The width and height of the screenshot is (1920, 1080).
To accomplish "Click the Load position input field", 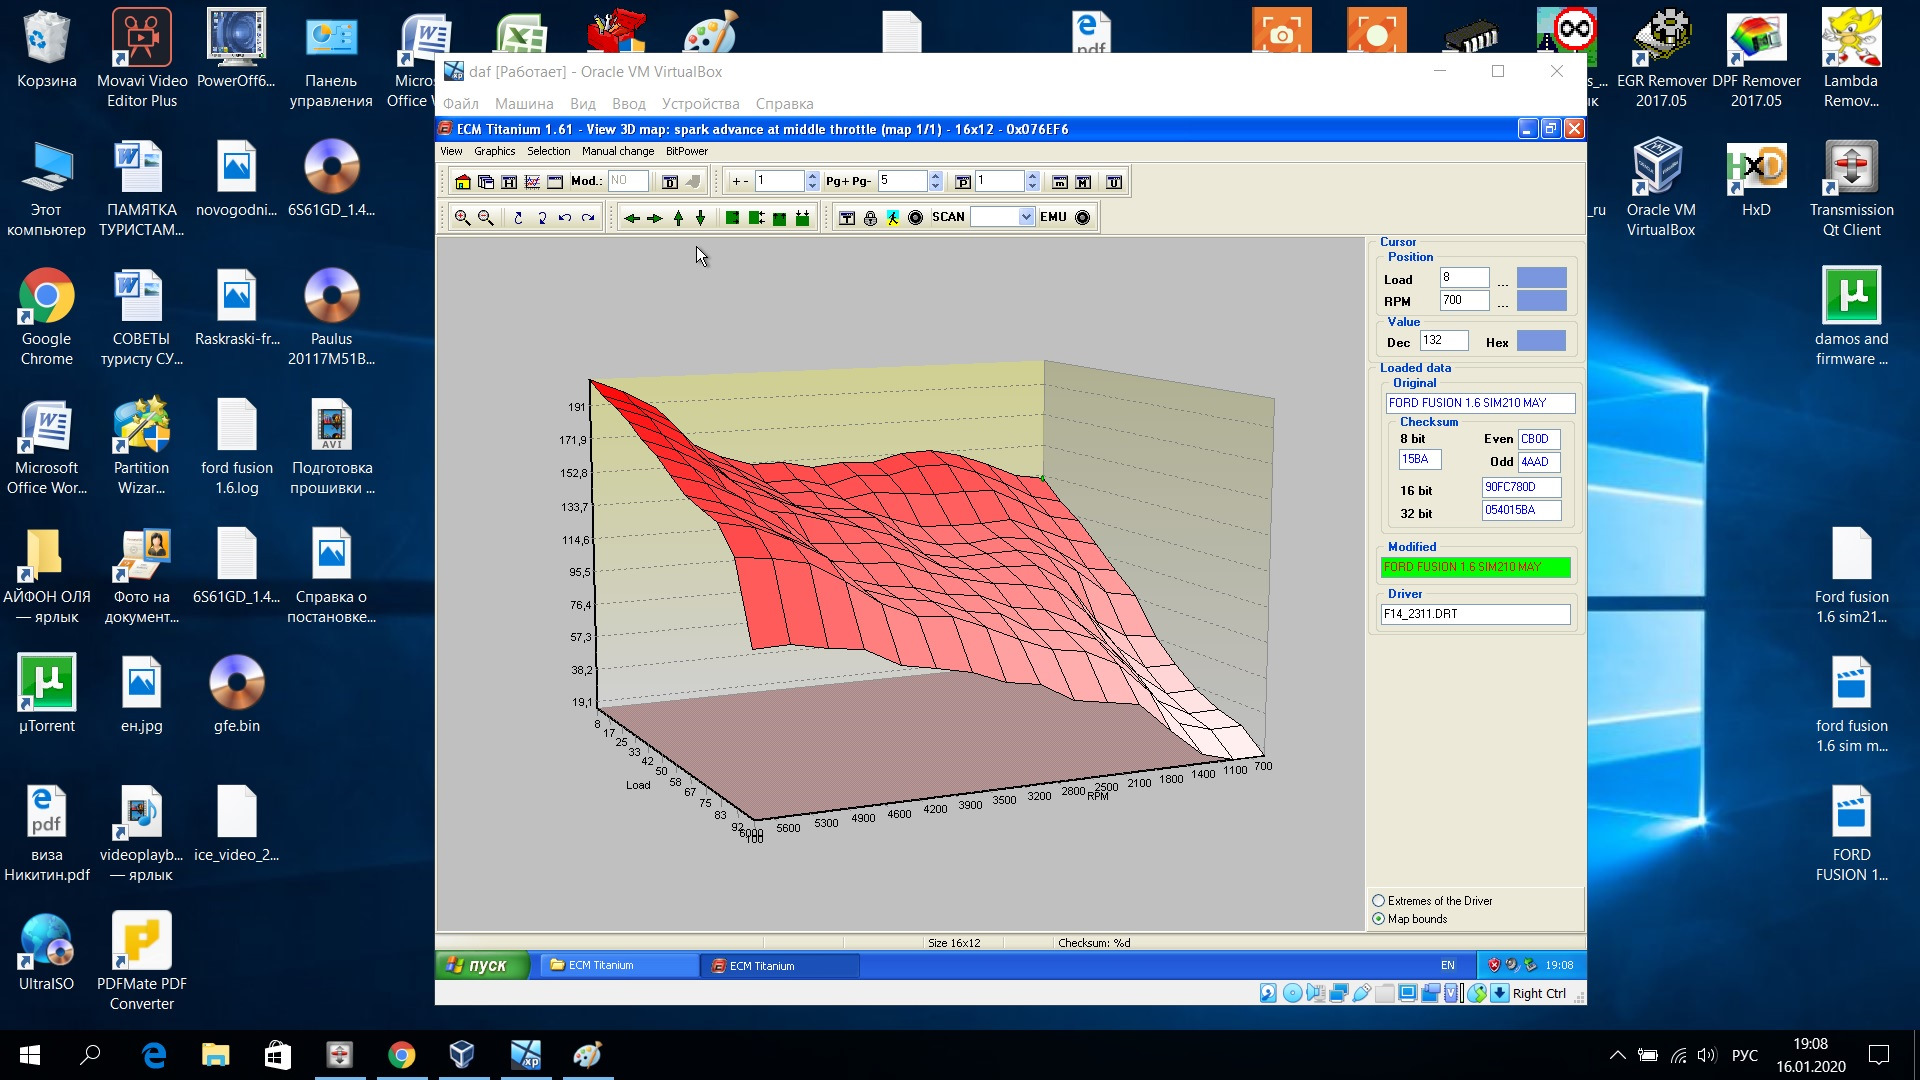I will click(x=1464, y=278).
